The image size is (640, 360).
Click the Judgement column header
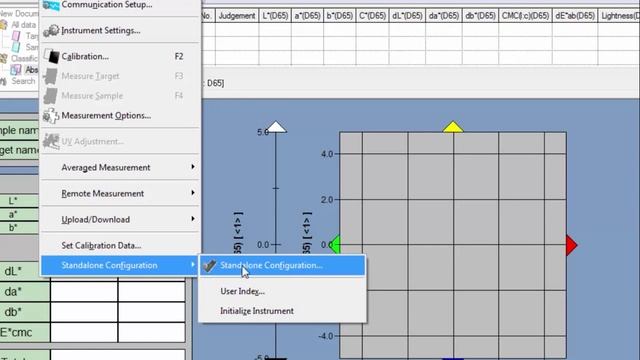pos(237,16)
